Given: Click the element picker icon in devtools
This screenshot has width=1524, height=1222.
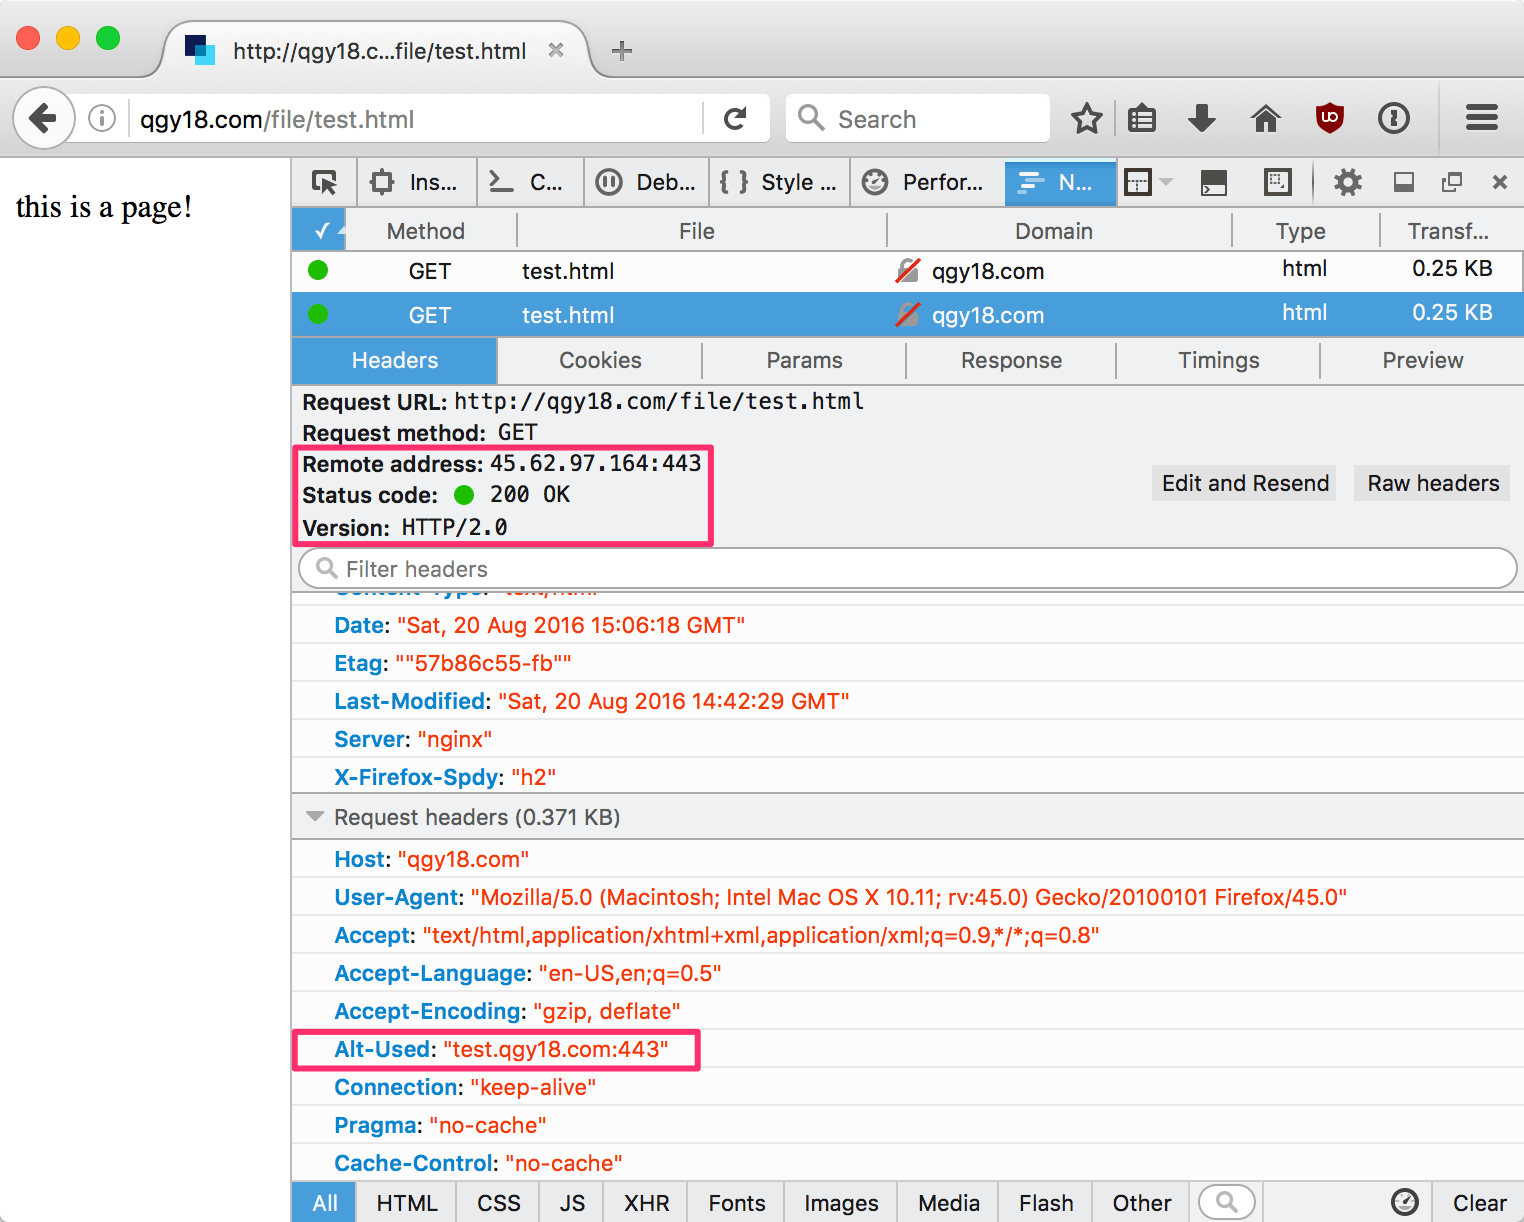Looking at the screenshot, I should pos(324,182).
